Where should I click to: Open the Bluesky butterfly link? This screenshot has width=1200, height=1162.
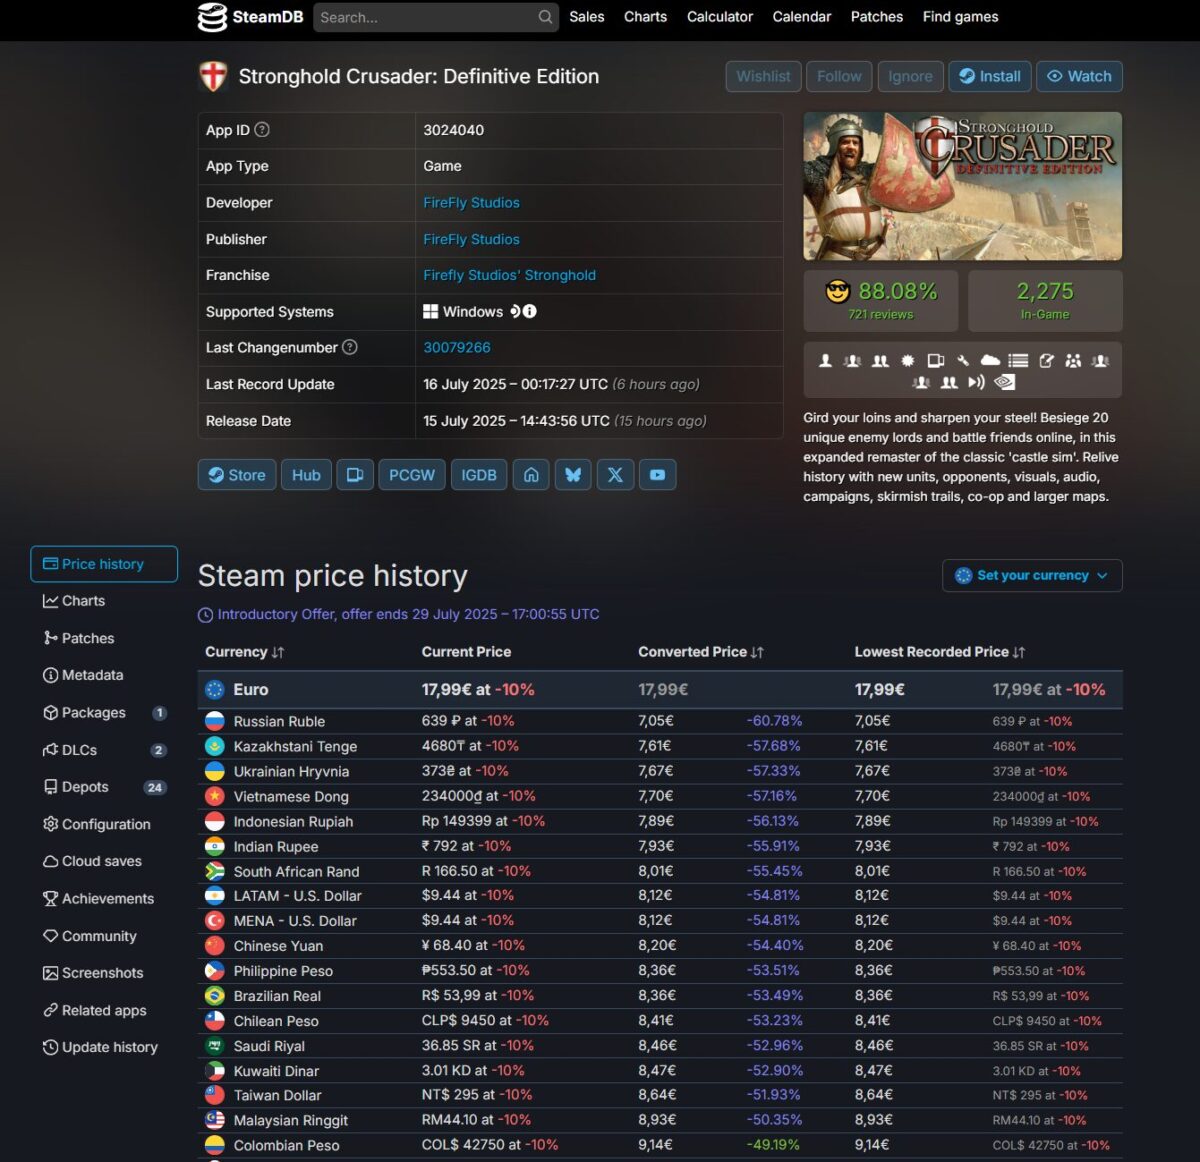573,475
